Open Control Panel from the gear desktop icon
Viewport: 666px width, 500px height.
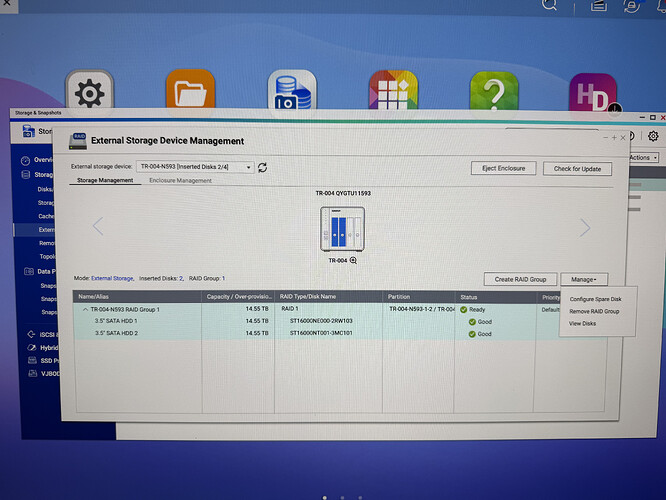(89, 92)
